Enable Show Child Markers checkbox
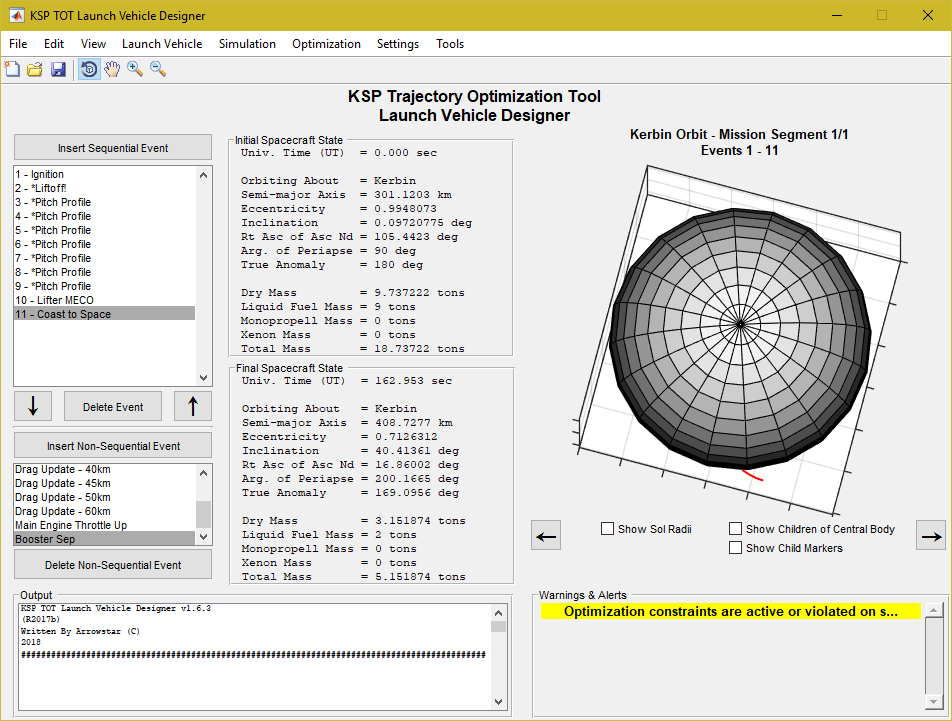 (735, 547)
